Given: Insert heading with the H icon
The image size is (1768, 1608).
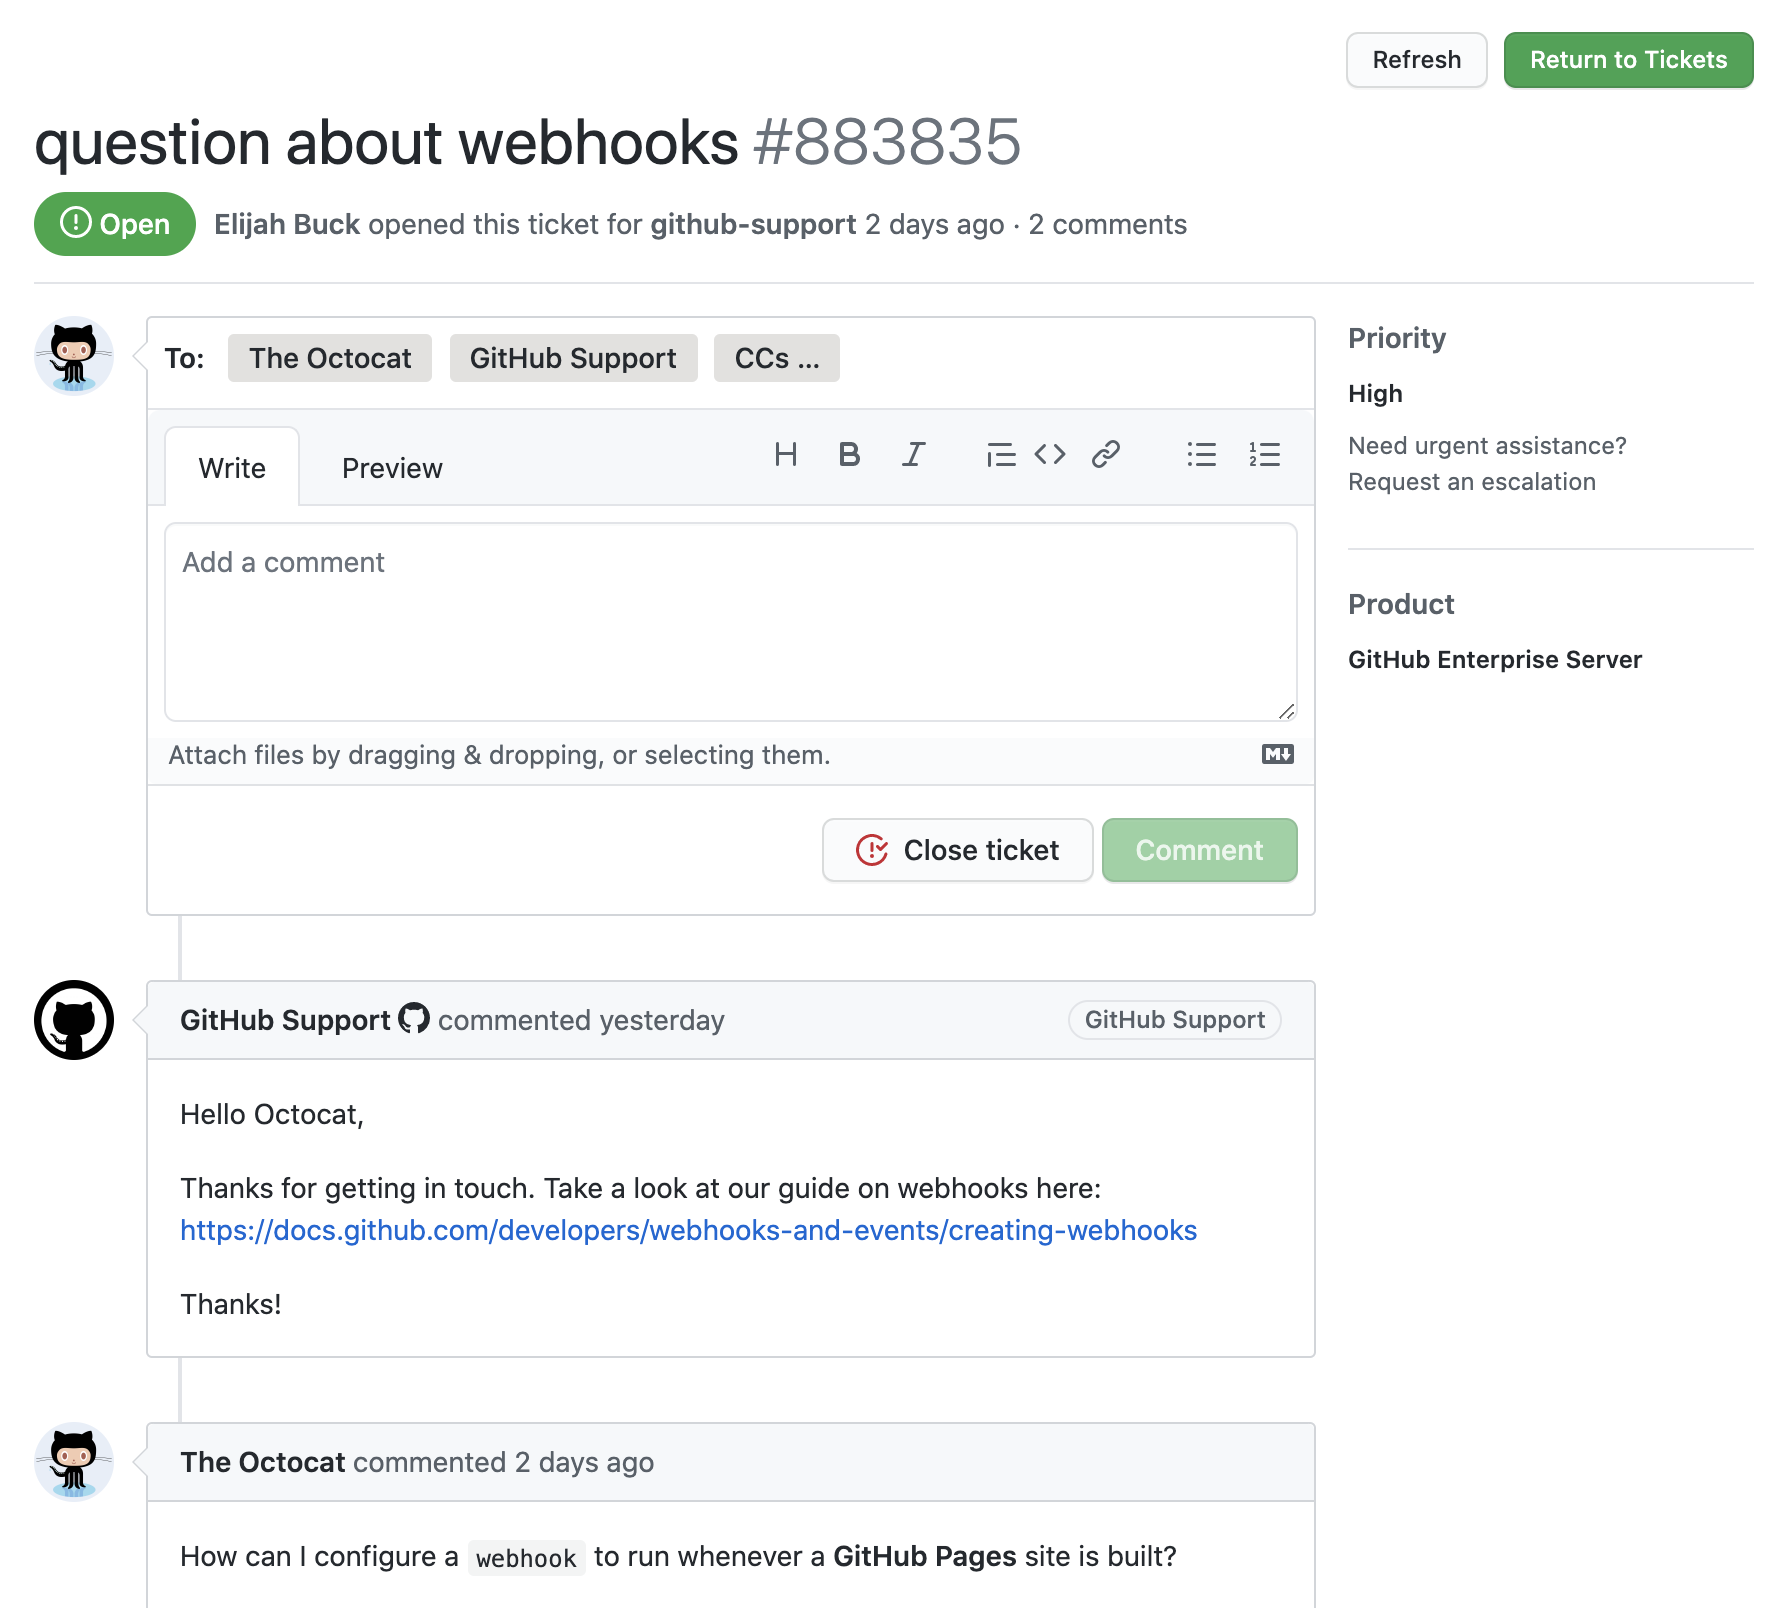Looking at the screenshot, I should (786, 455).
